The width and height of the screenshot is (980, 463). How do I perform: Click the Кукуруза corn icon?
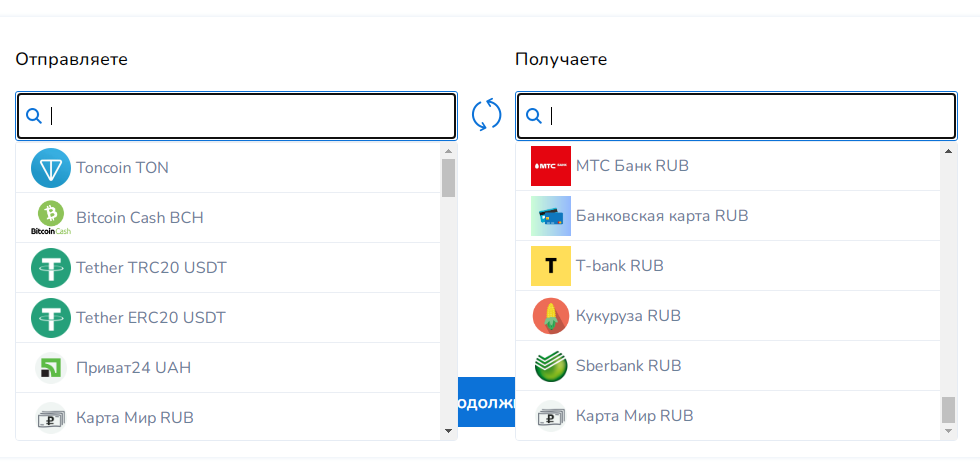point(551,316)
